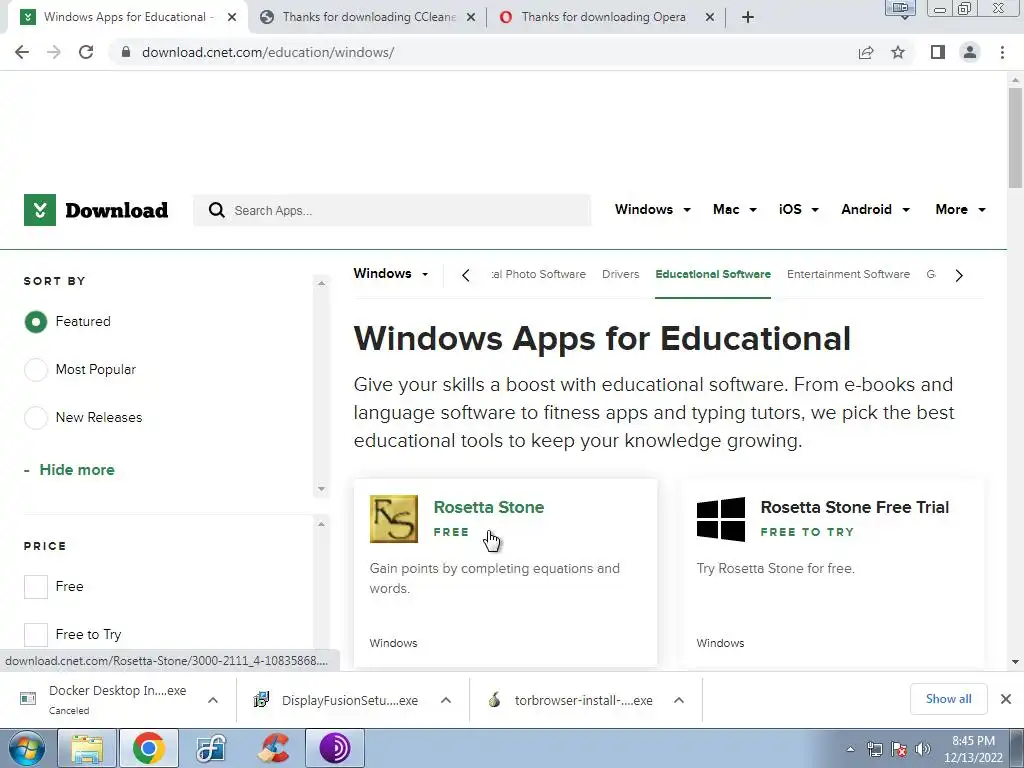The width and height of the screenshot is (1024, 768).
Task: Click the Sort By panel scroll-down arrow
Action: click(321, 488)
